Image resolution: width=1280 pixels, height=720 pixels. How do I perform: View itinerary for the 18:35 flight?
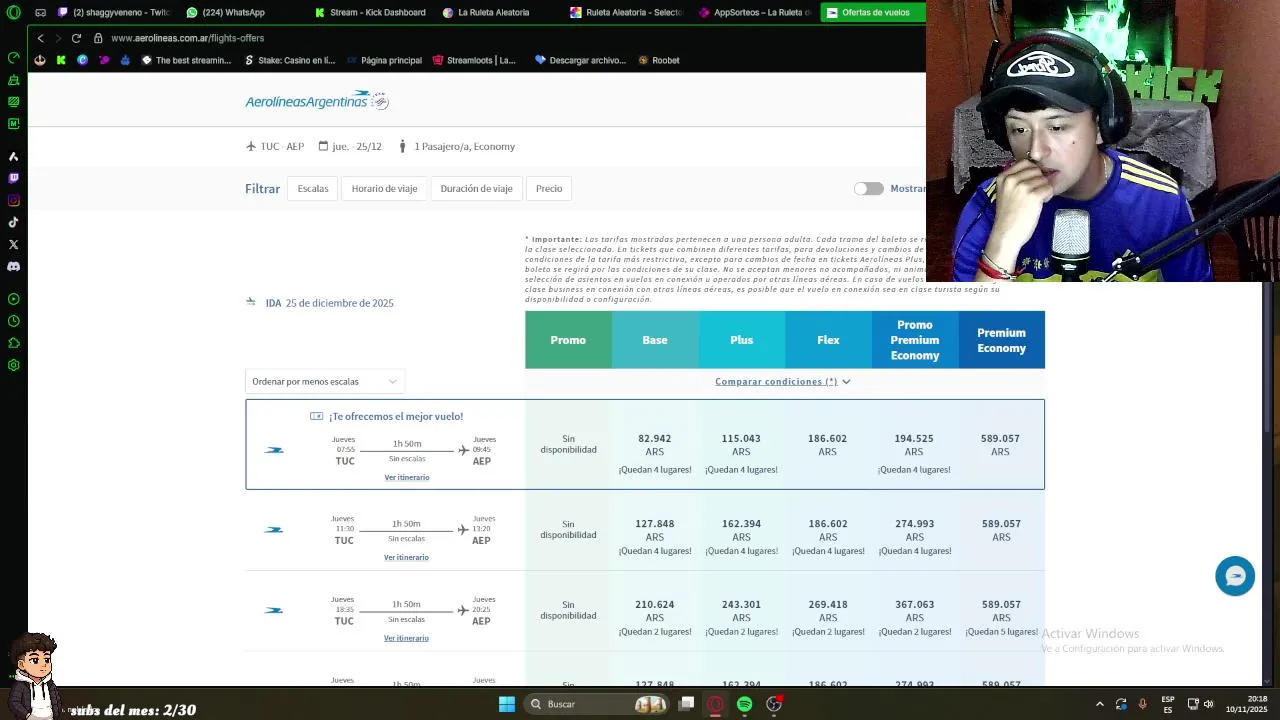point(406,638)
